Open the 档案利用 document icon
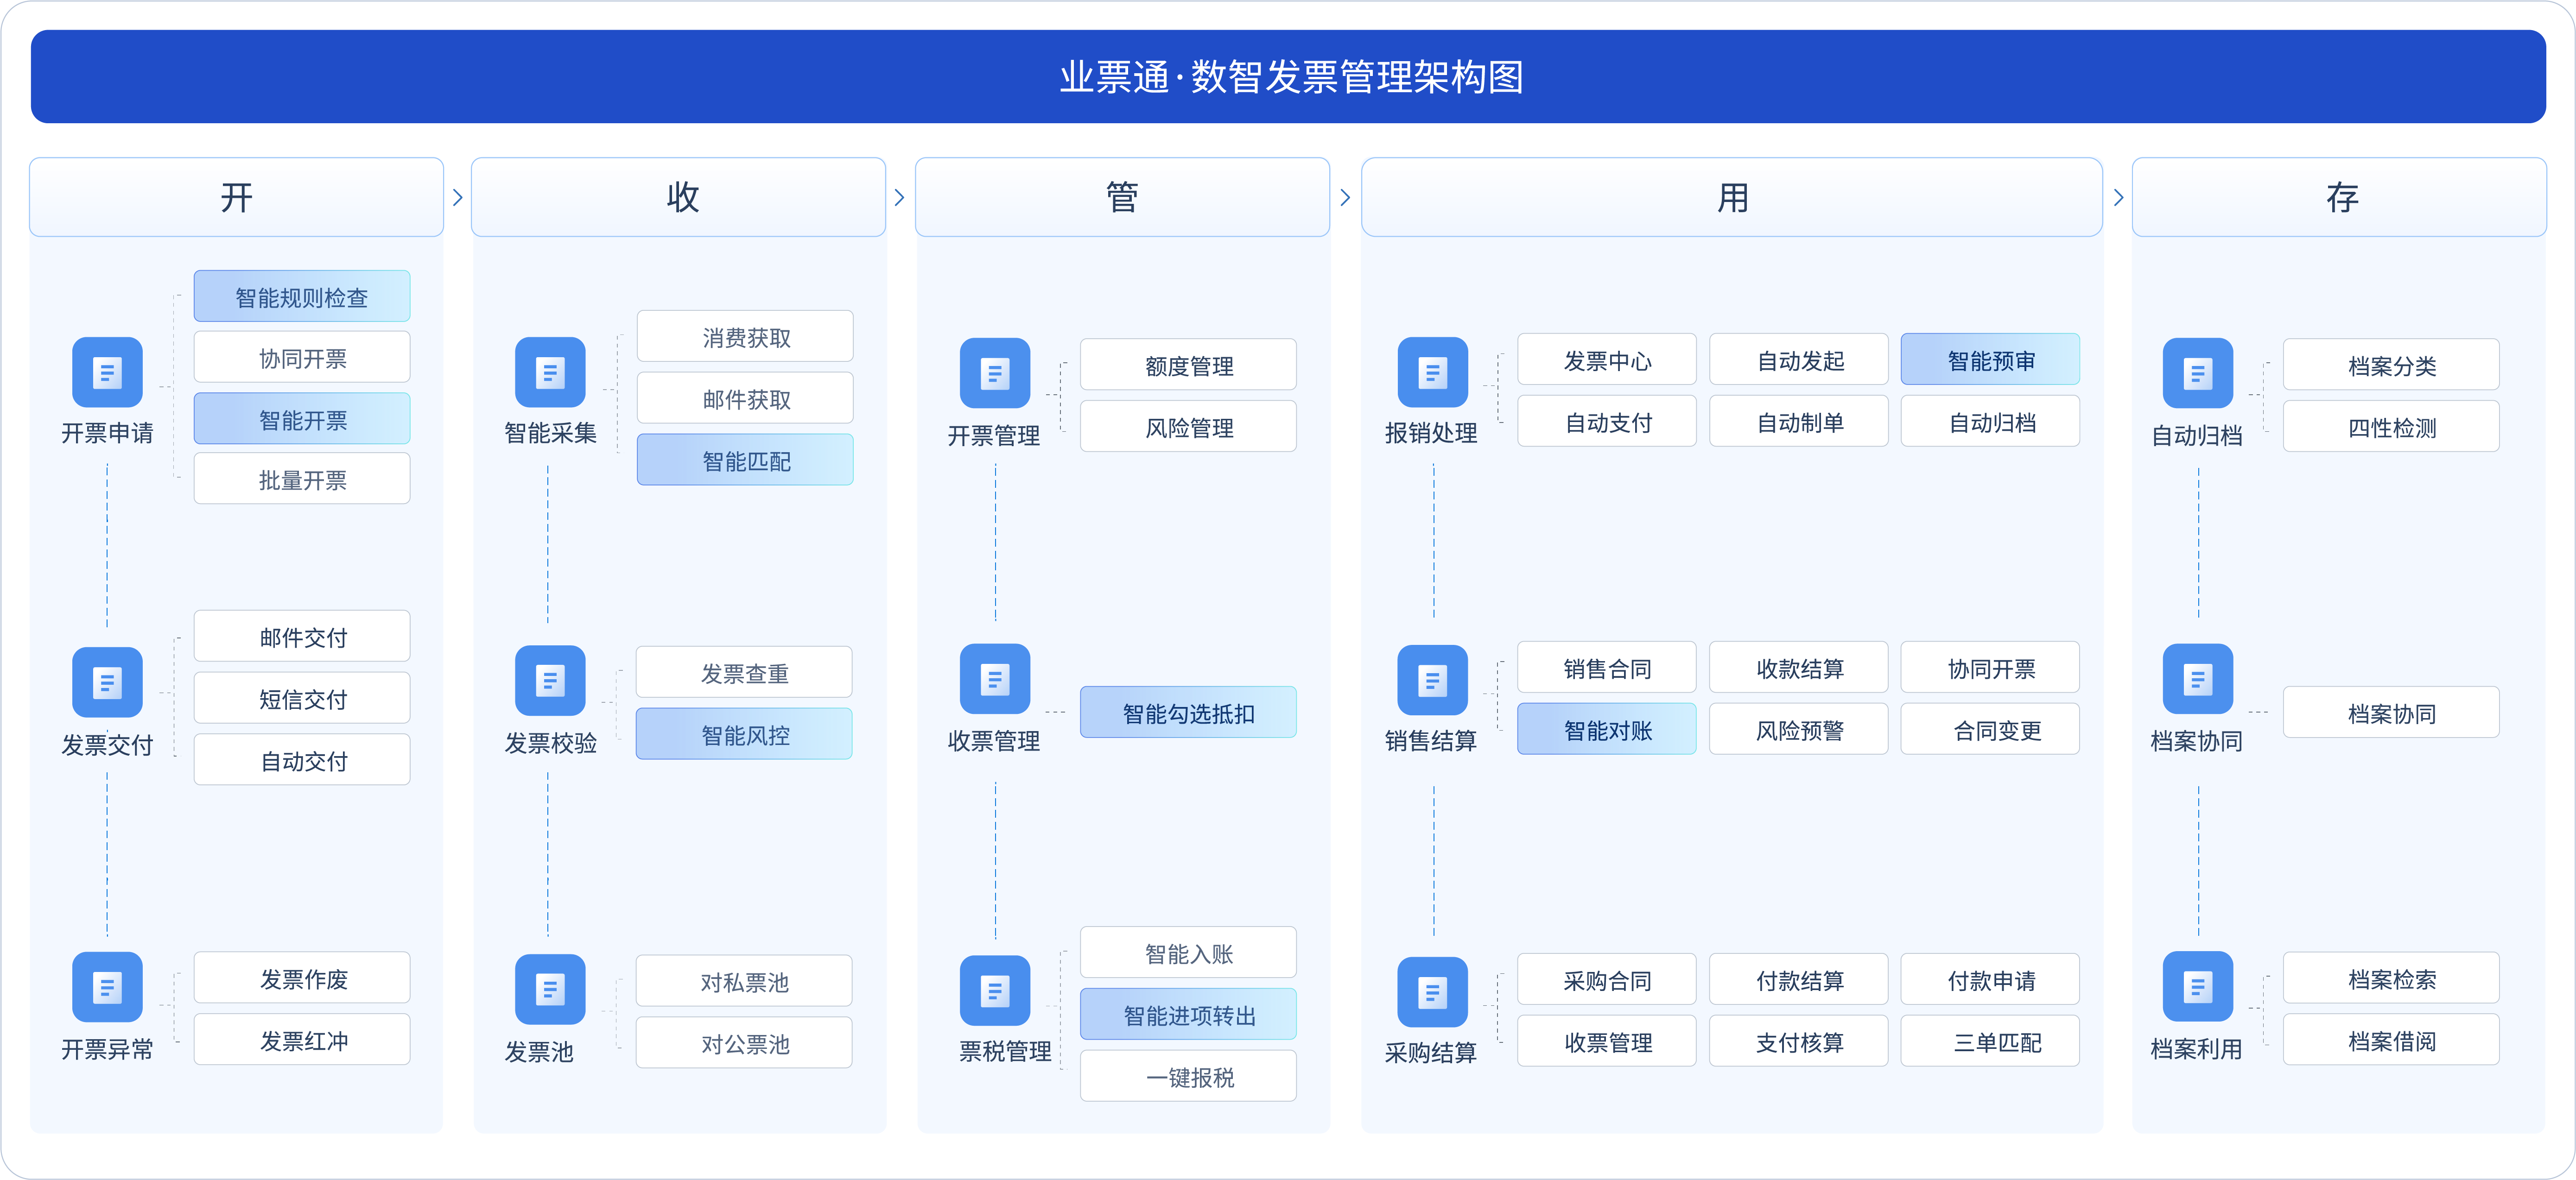The image size is (2576, 1180). tap(2198, 987)
